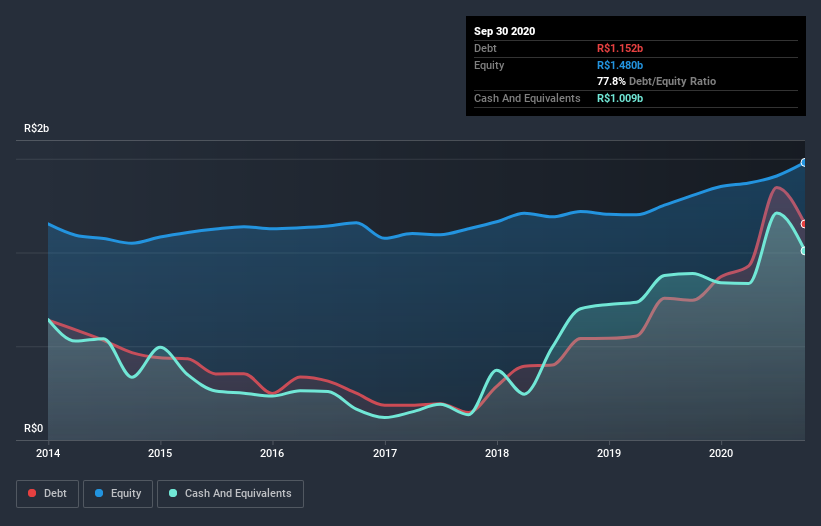Click the R$0 y-axis label
The height and width of the screenshot is (526, 821).
coord(34,428)
